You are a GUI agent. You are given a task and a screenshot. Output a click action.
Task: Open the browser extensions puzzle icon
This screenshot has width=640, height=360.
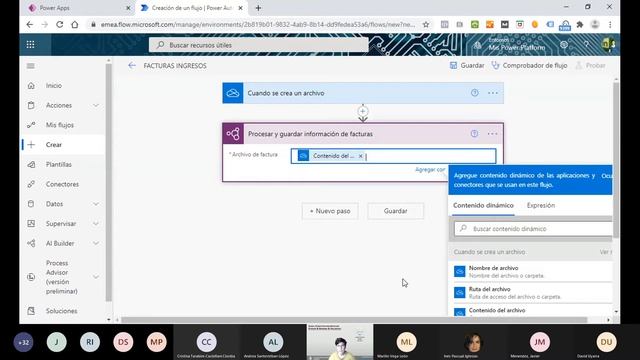pos(580,24)
